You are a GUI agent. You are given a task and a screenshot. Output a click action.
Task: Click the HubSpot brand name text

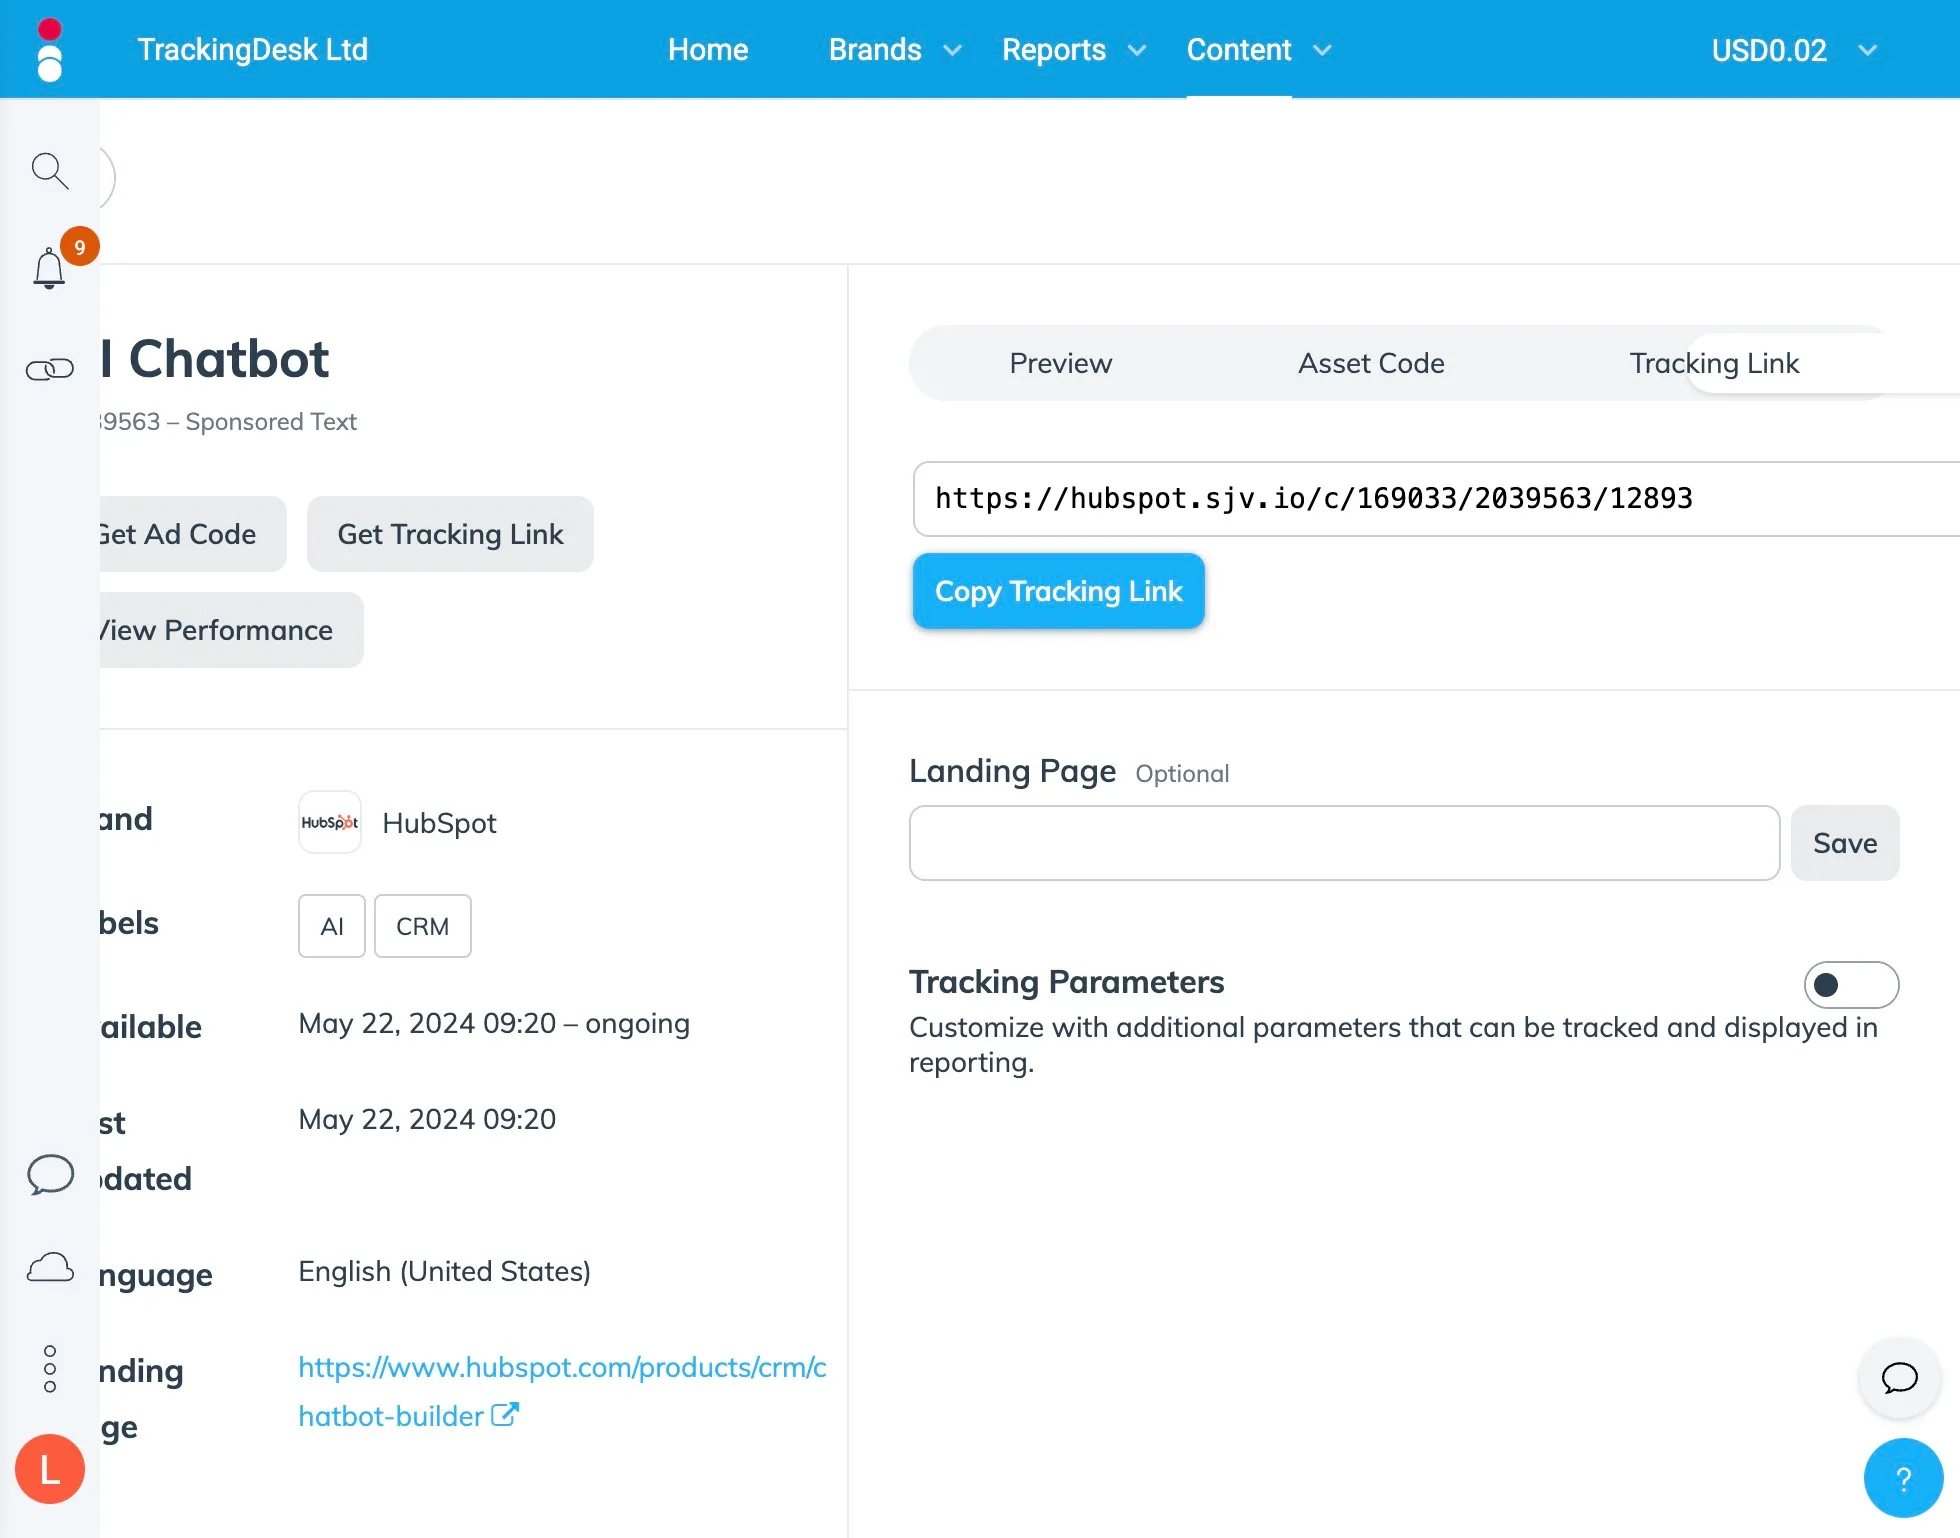click(x=439, y=823)
